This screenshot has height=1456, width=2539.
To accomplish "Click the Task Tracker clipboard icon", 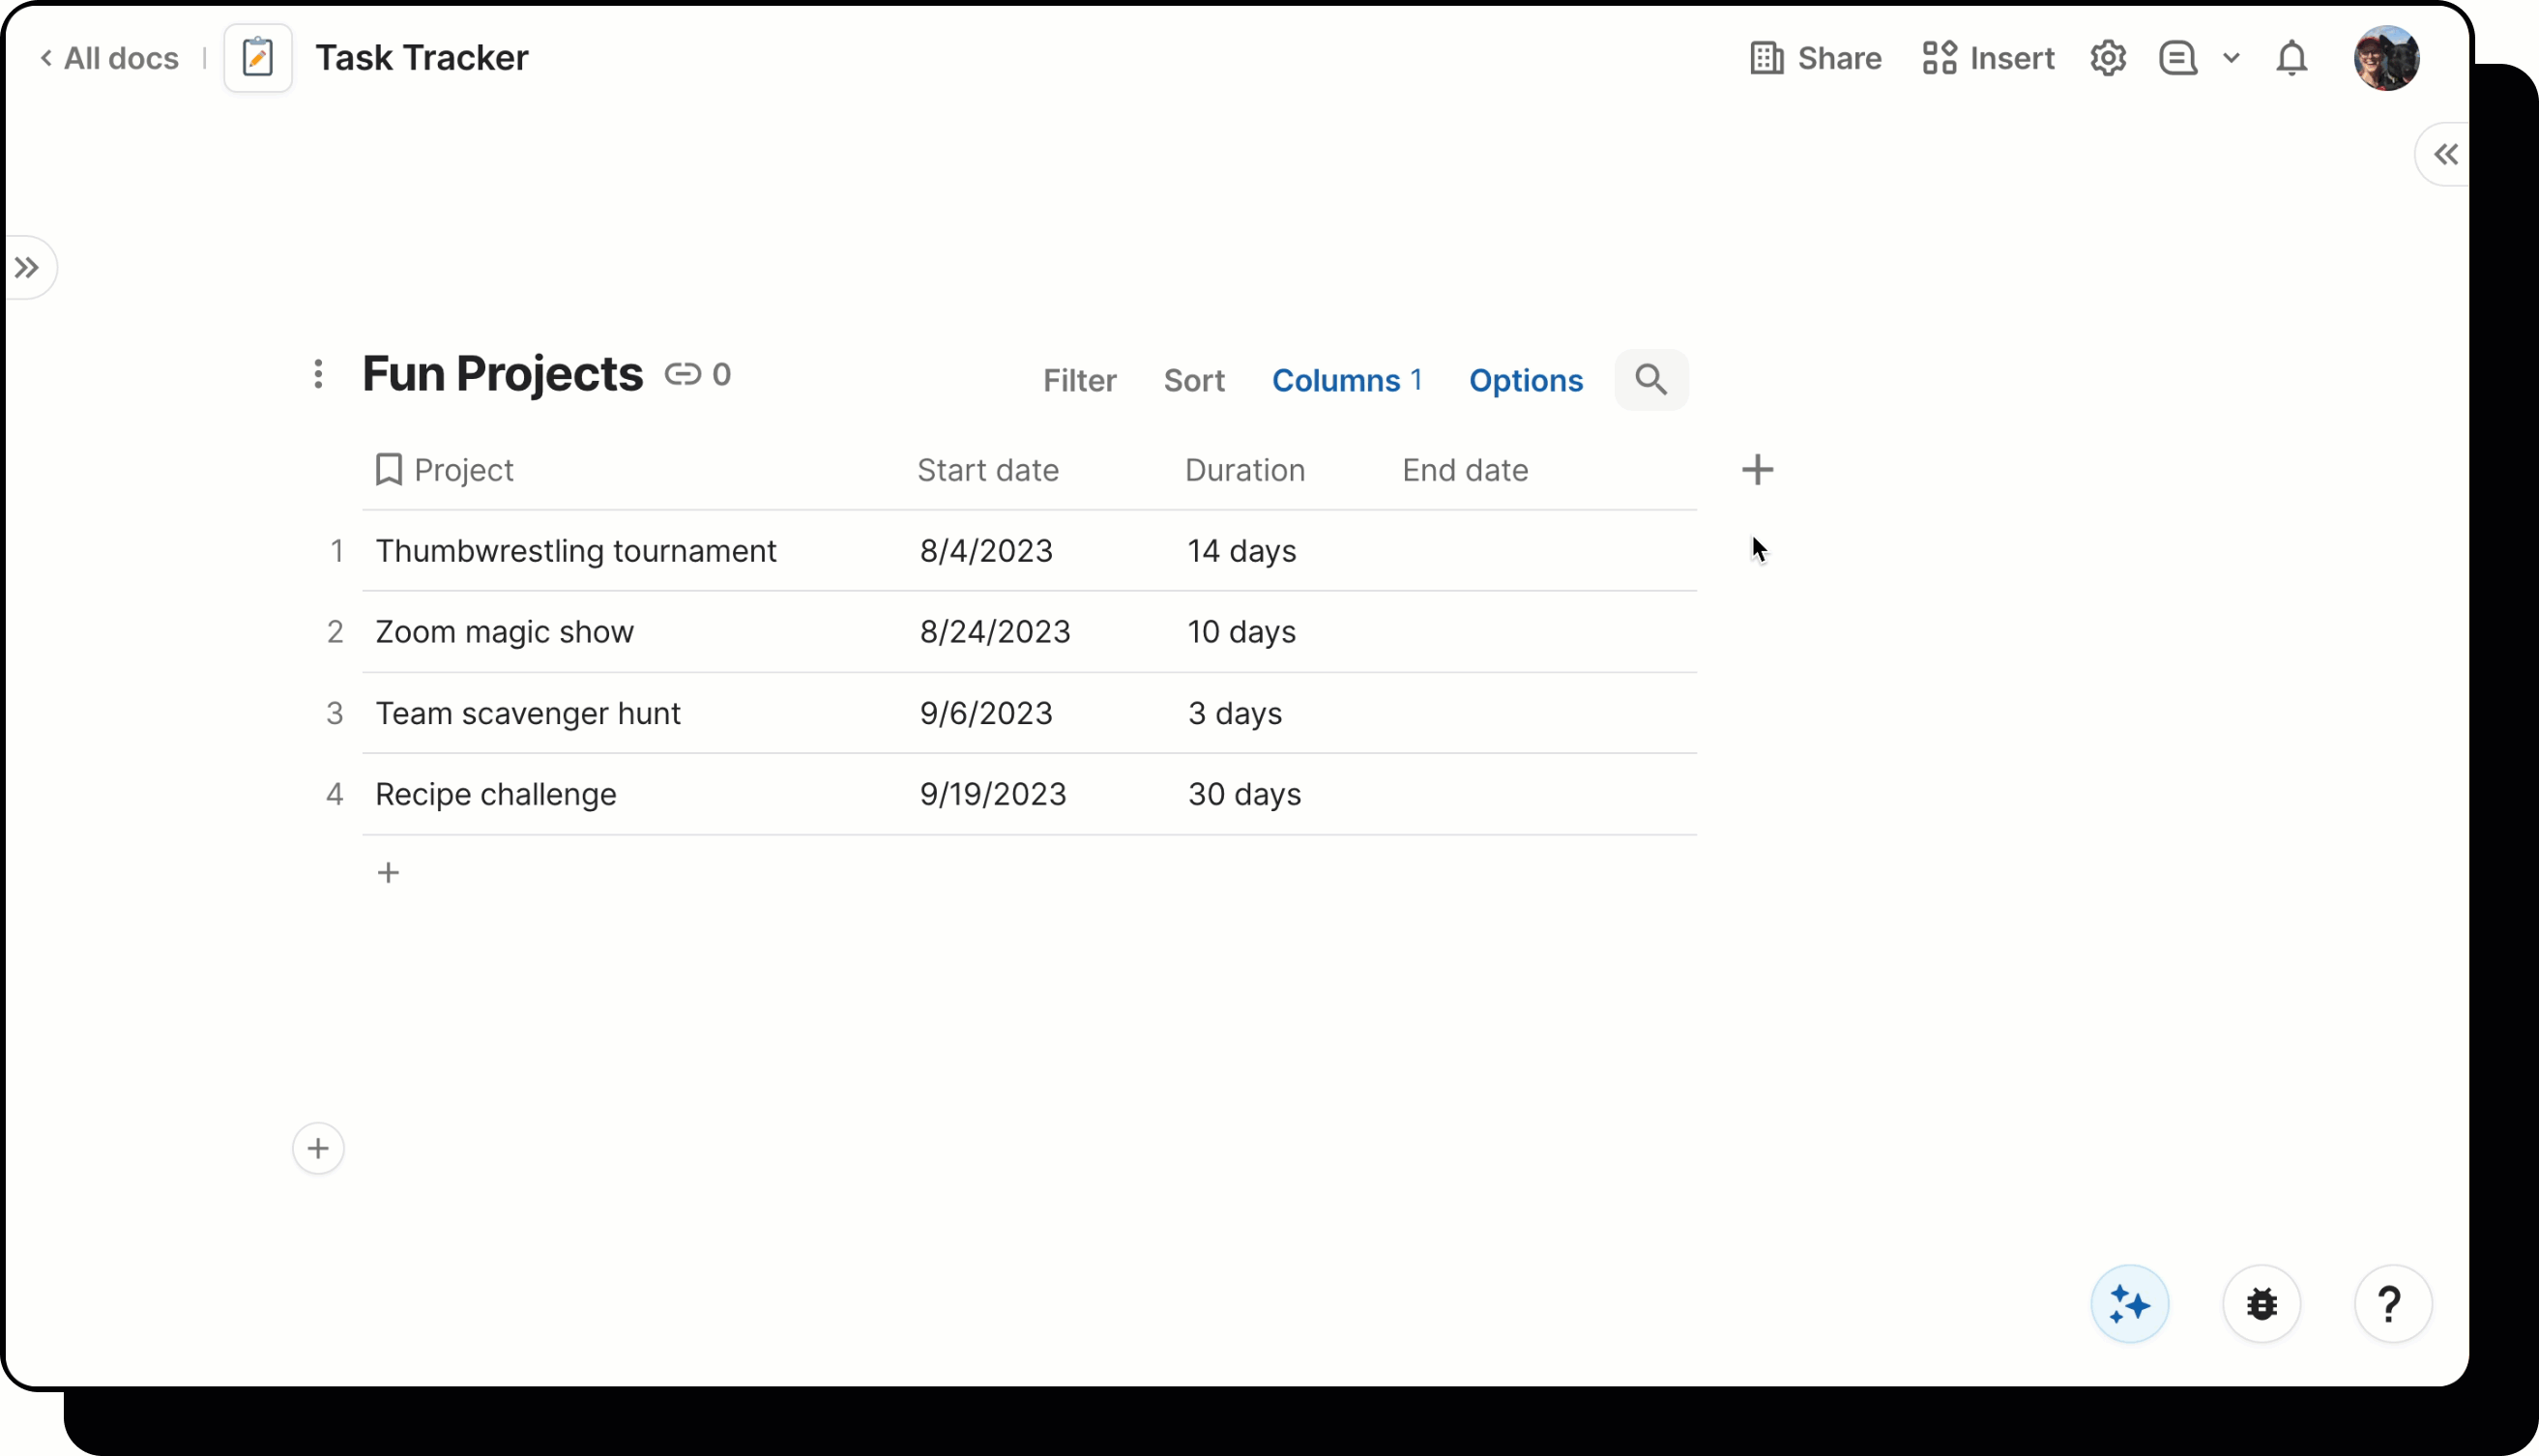I will click(258, 57).
